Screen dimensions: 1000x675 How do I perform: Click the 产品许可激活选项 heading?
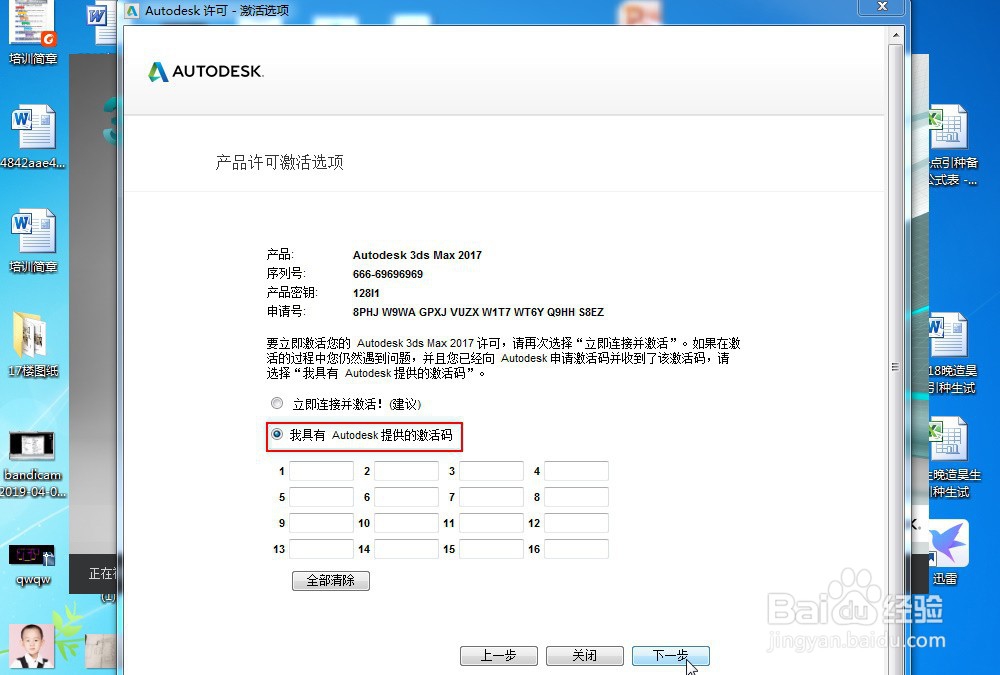[279, 162]
